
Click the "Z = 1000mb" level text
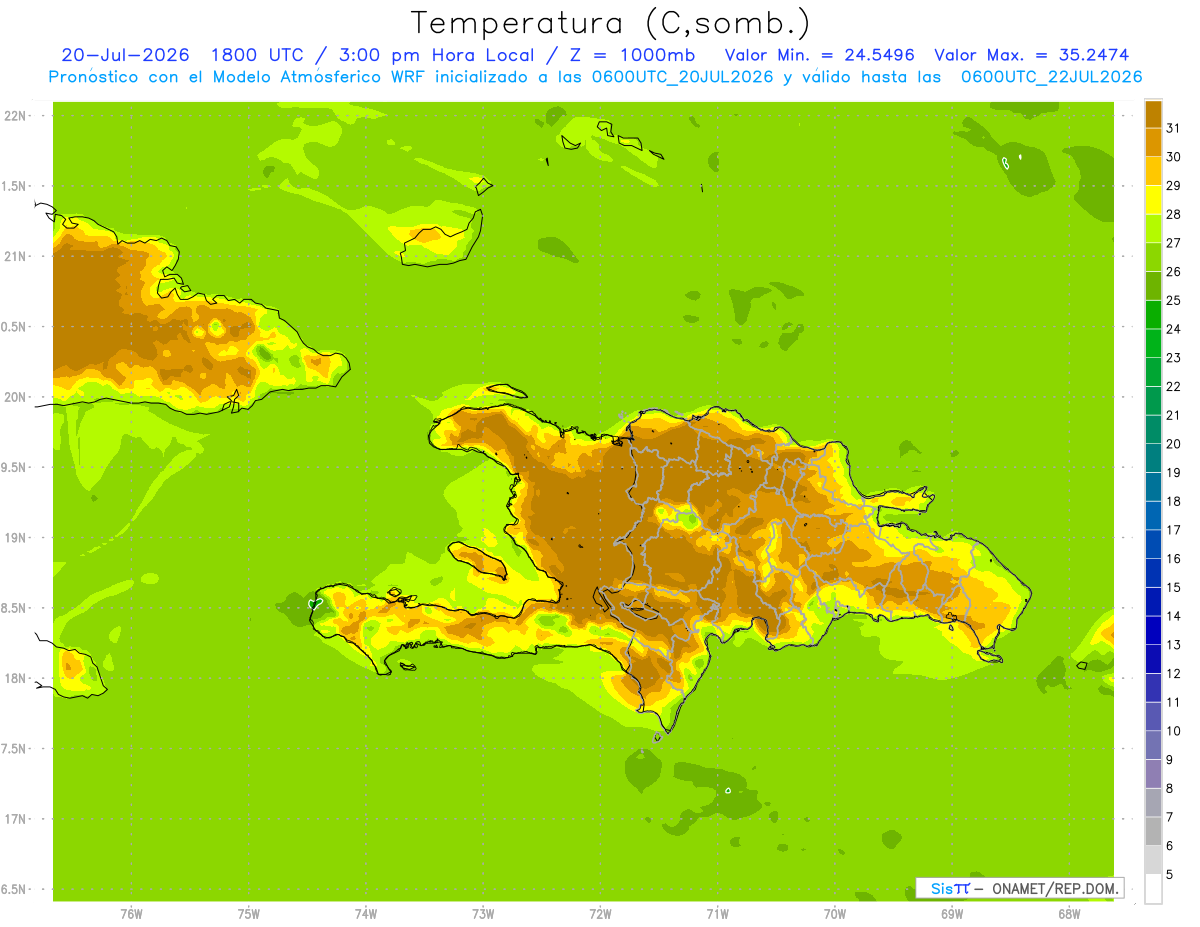[632, 55]
